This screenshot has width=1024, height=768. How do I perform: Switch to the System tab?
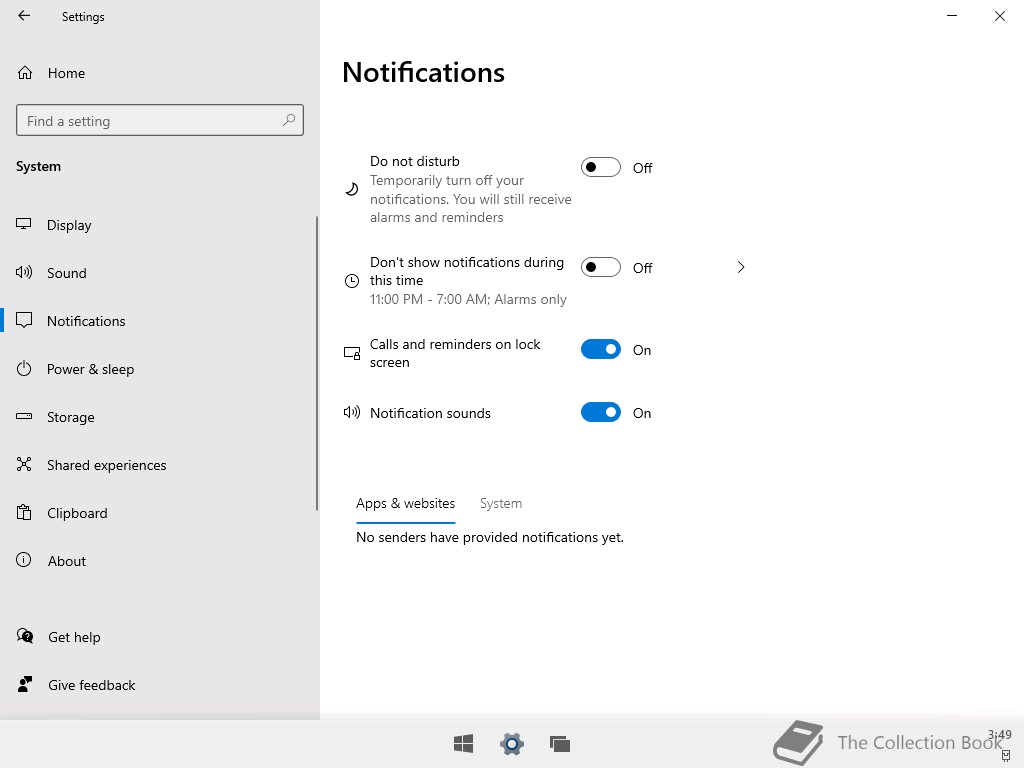[x=501, y=504]
